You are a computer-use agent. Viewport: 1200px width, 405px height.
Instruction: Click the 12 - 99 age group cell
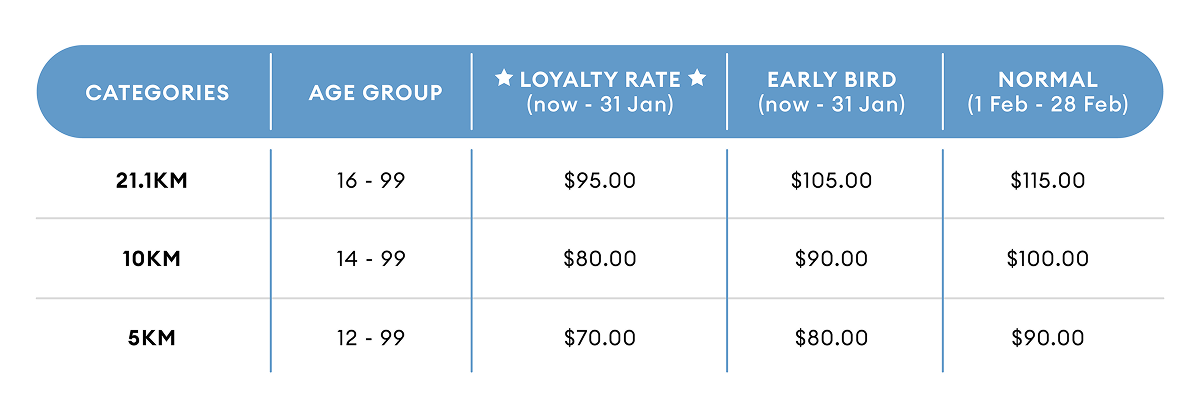coord(371,338)
